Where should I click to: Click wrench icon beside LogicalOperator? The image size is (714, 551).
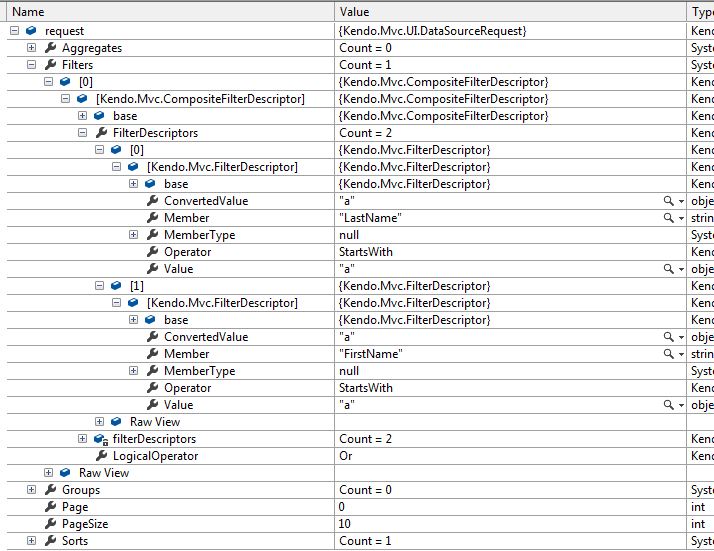102,455
